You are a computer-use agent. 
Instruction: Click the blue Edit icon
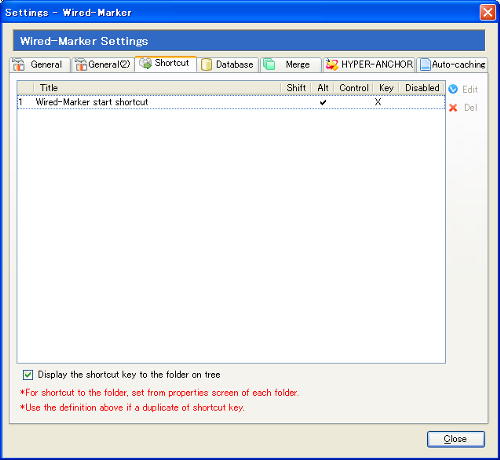pyautogui.click(x=453, y=89)
